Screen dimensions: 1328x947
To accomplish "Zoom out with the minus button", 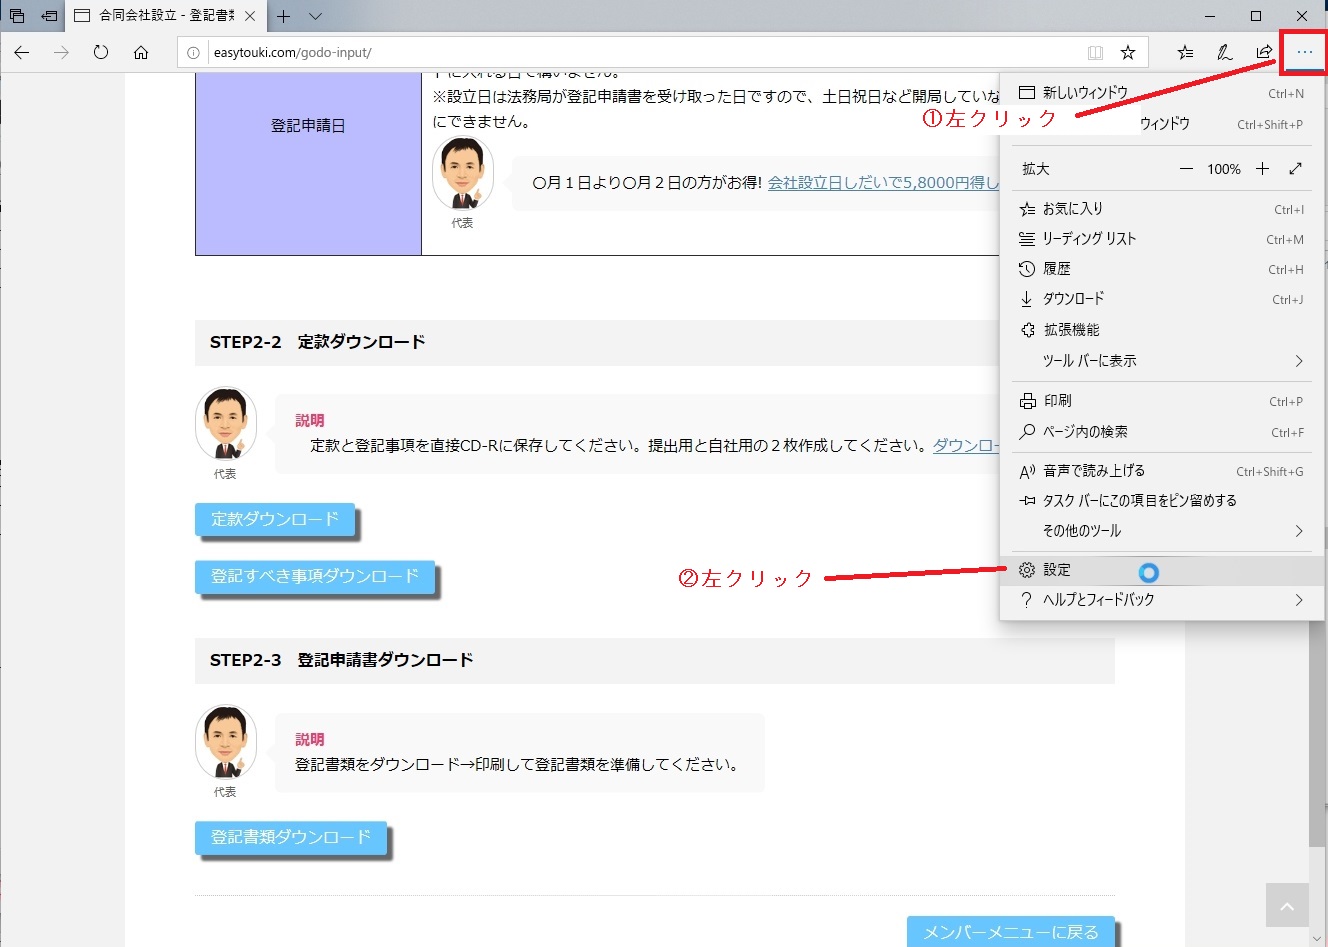I will pos(1186,169).
